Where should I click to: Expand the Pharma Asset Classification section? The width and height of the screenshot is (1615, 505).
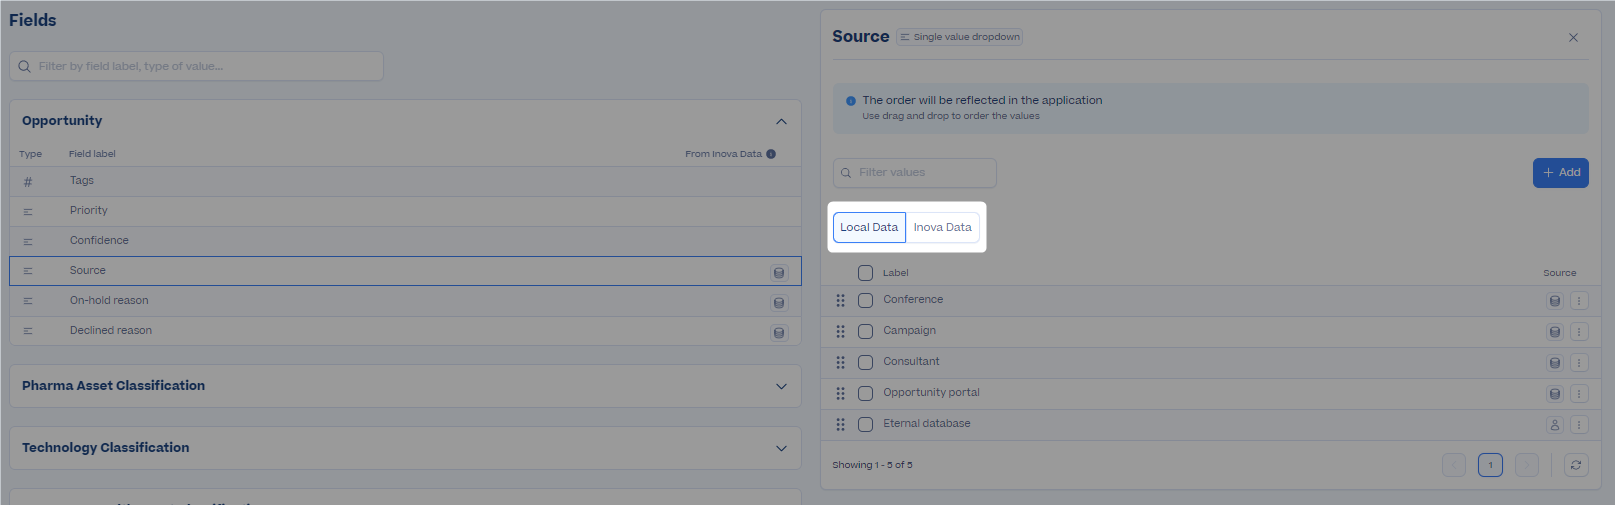pyautogui.click(x=781, y=387)
